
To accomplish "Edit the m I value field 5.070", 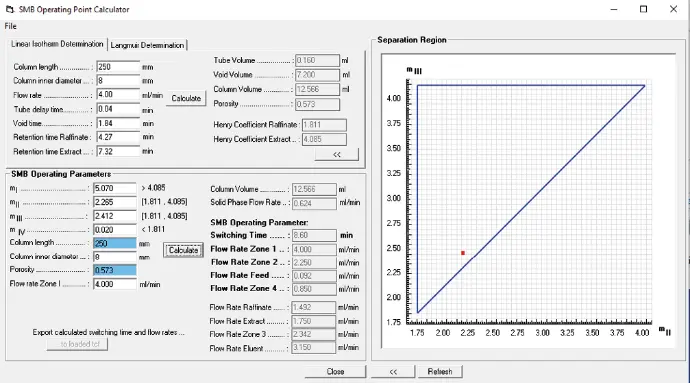I will pos(114,188).
